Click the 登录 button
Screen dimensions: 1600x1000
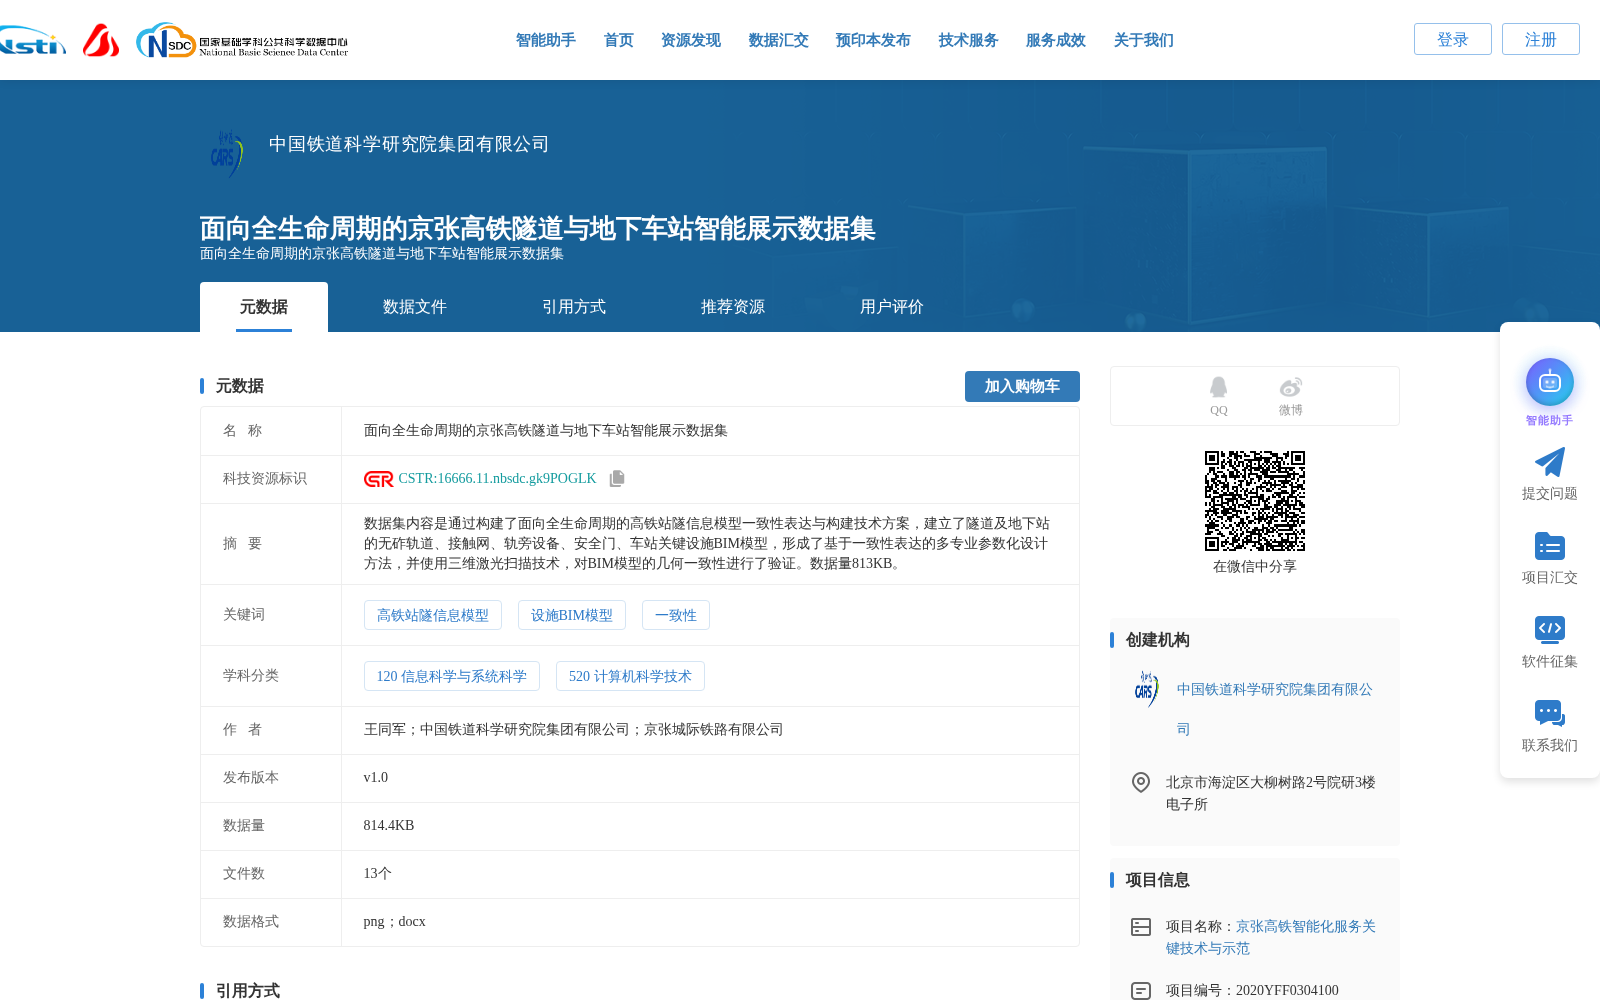pos(1452,39)
